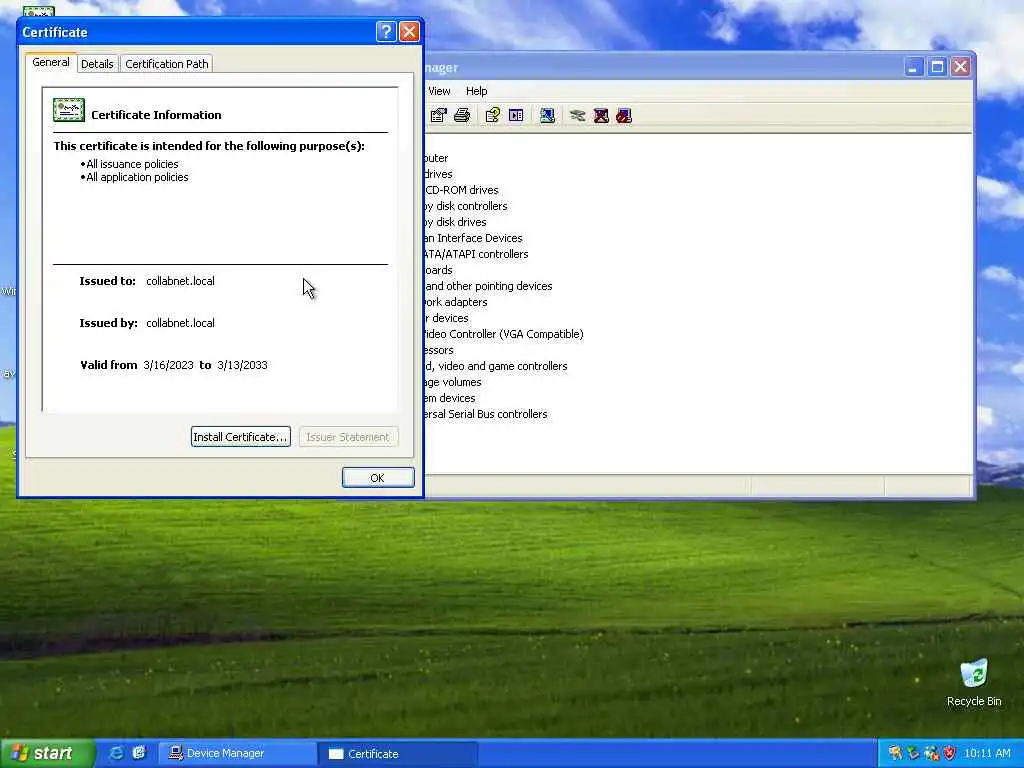Close the Device Manager window
The image size is (1024, 768).
click(x=961, y=67)
